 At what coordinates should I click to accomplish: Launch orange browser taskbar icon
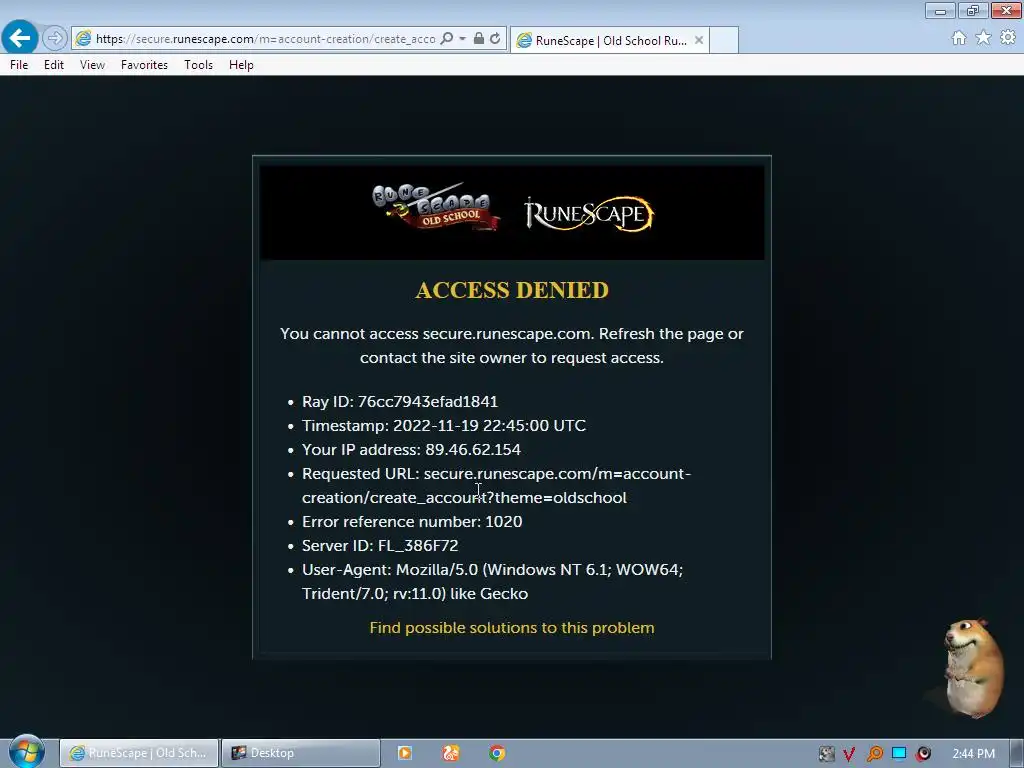point(451,753)
